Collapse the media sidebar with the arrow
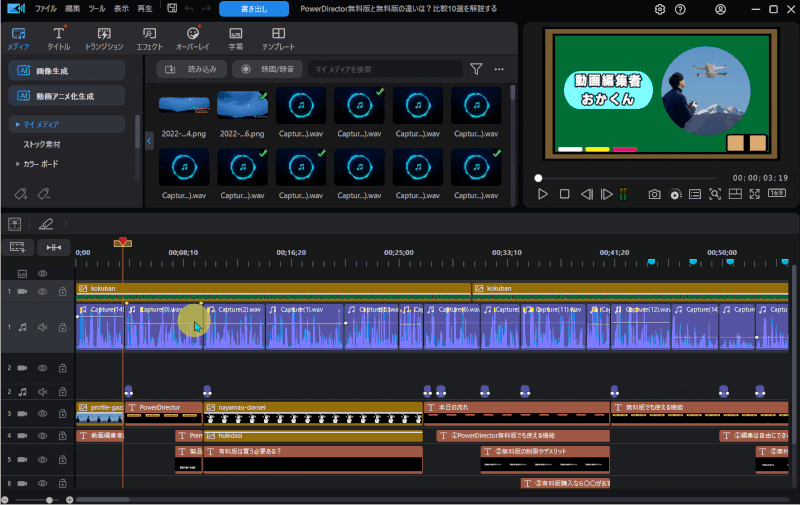The image size is (800, 505). [149, 141]
